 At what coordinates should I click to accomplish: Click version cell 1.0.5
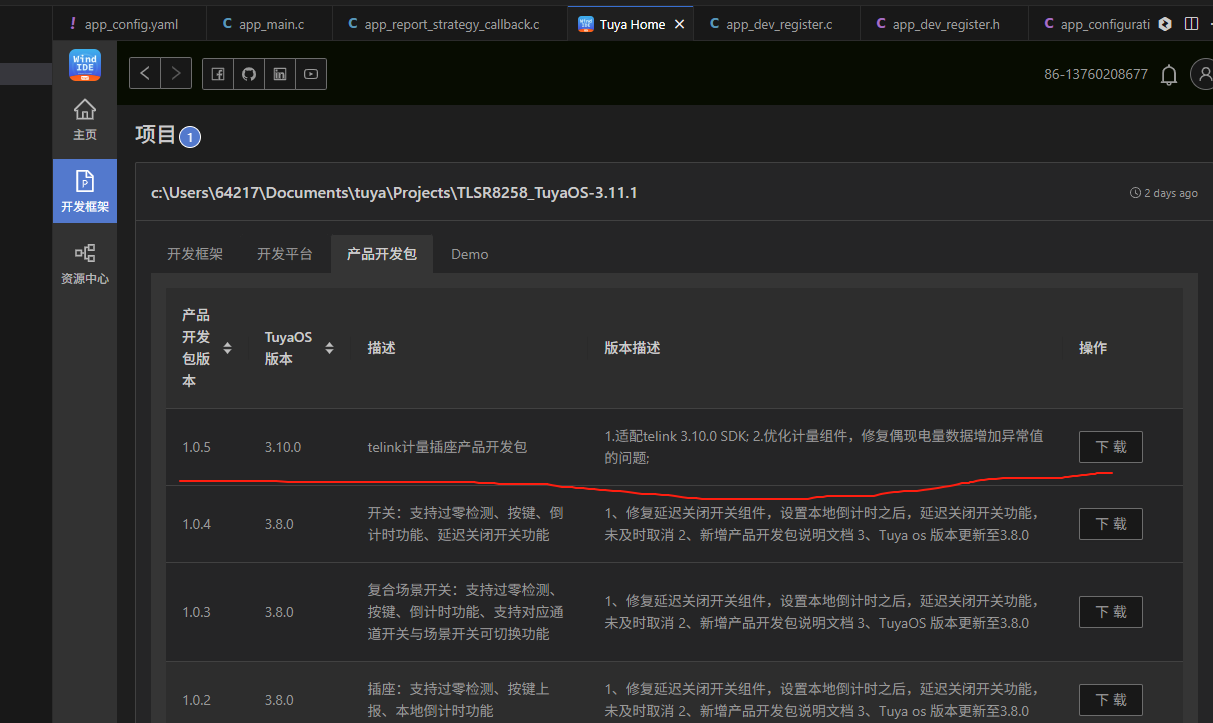tap(197, 447)
